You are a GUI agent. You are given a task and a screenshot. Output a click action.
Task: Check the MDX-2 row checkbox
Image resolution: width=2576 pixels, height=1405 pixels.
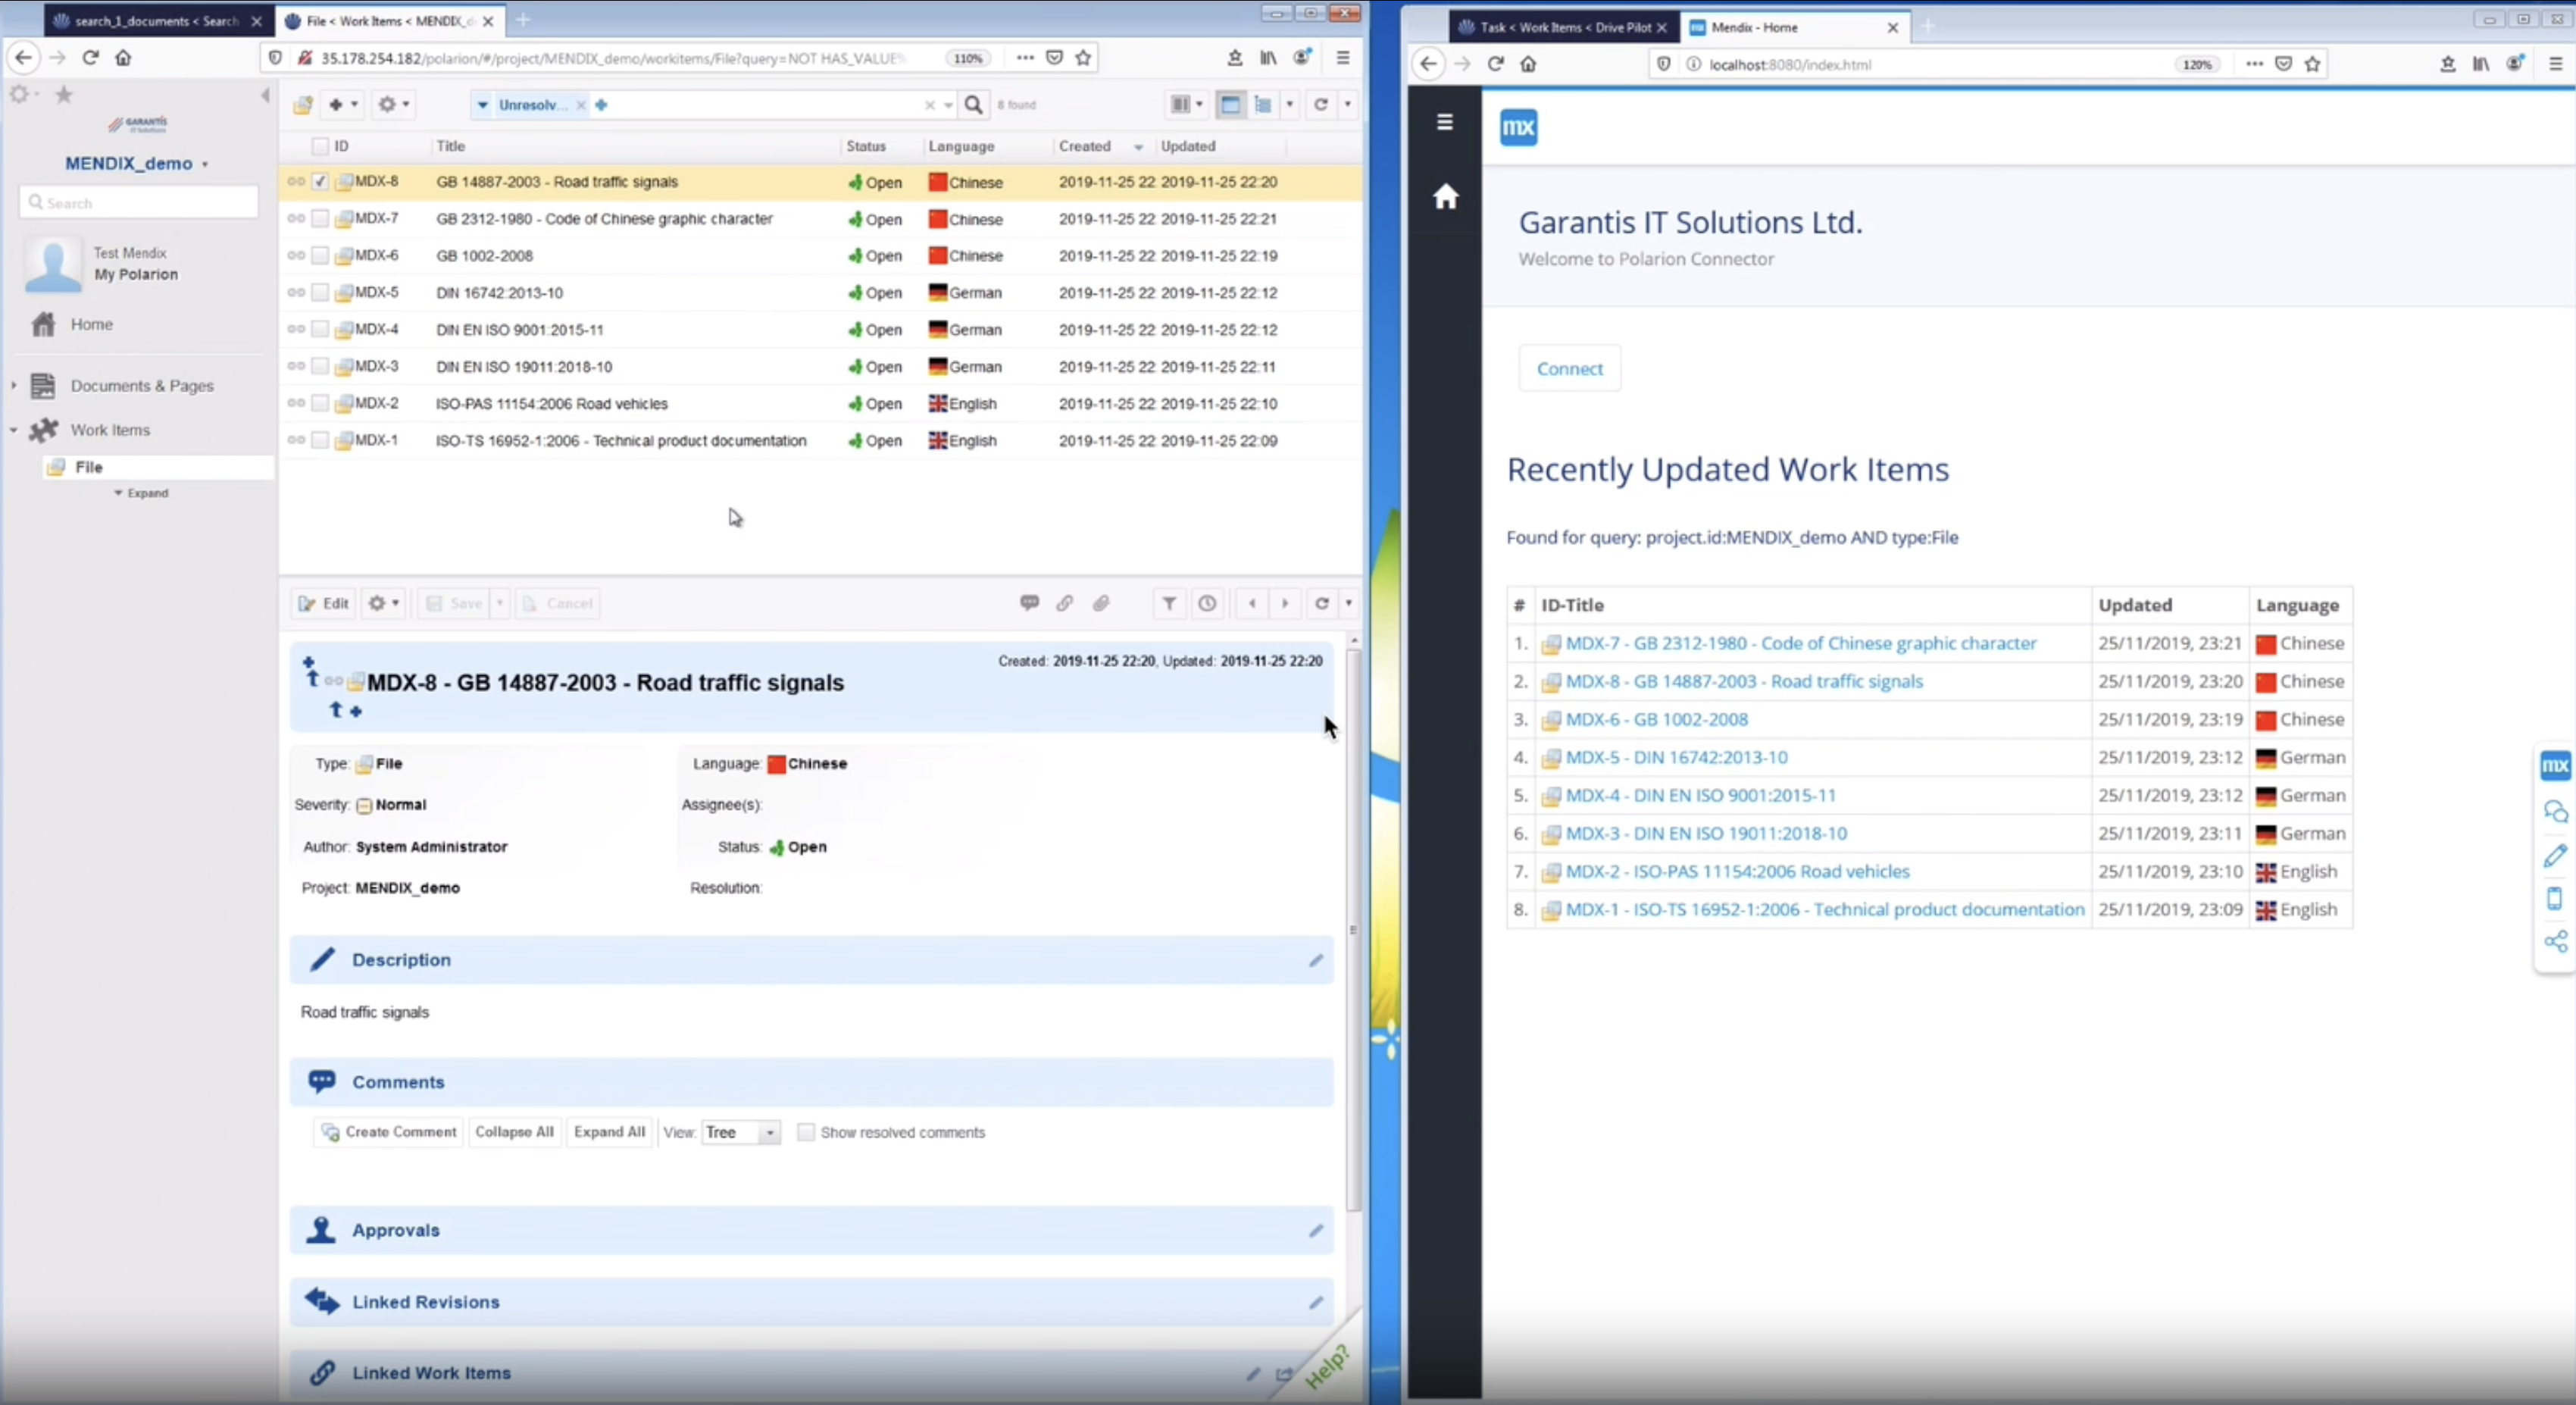(x=320, y=404)
